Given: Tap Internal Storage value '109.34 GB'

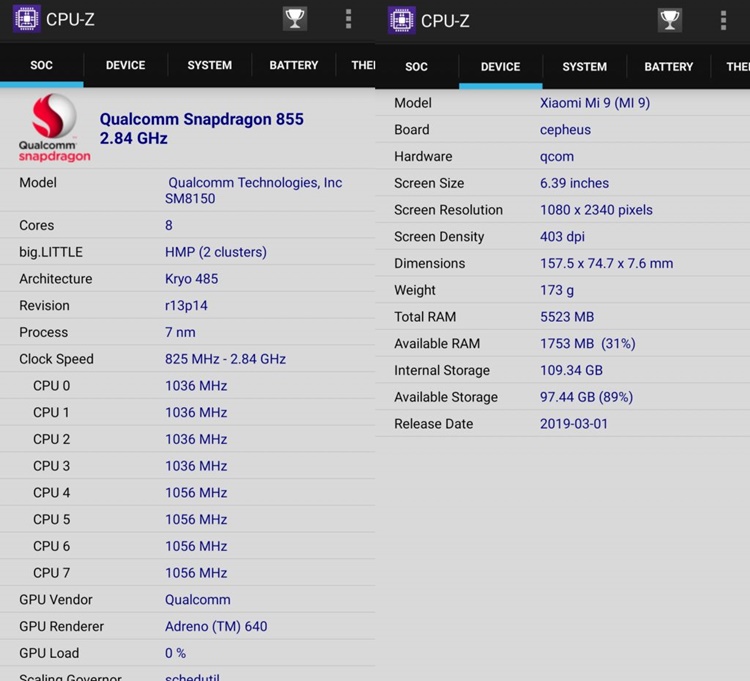Looking at the screenshot, I should (x=571, y=371).
